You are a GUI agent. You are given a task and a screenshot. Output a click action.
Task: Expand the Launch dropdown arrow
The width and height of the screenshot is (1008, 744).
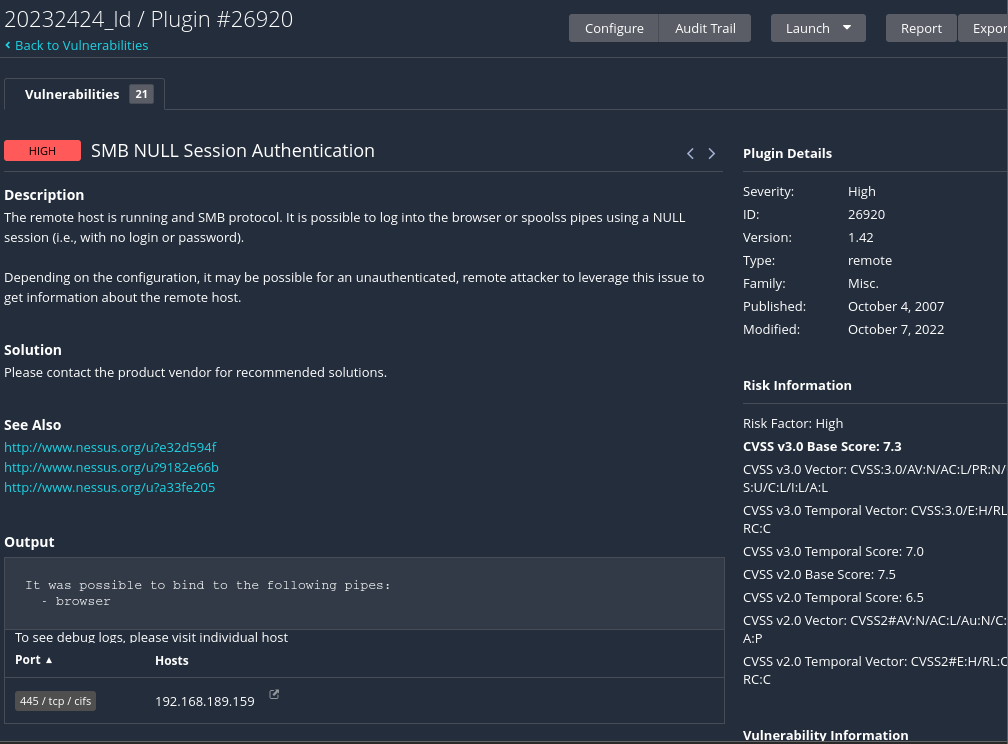point(847,28)
